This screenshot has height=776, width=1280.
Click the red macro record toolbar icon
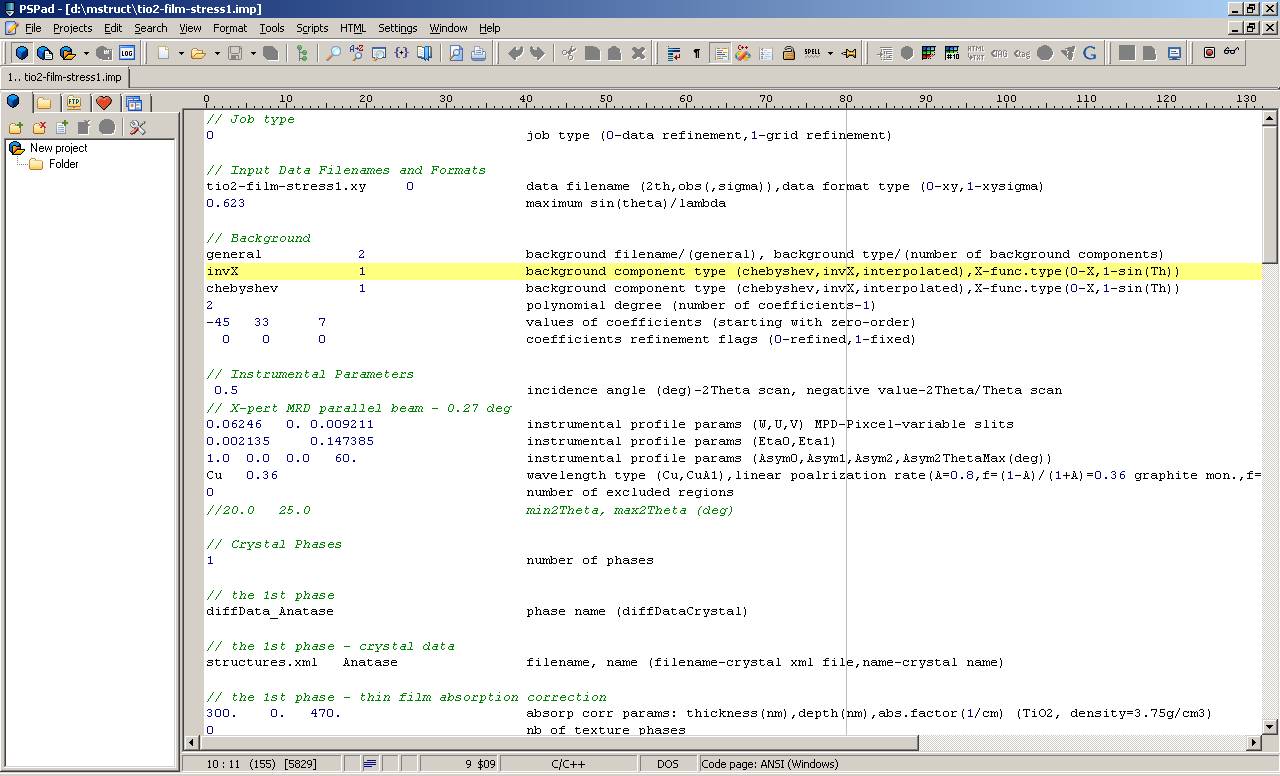1209,53
